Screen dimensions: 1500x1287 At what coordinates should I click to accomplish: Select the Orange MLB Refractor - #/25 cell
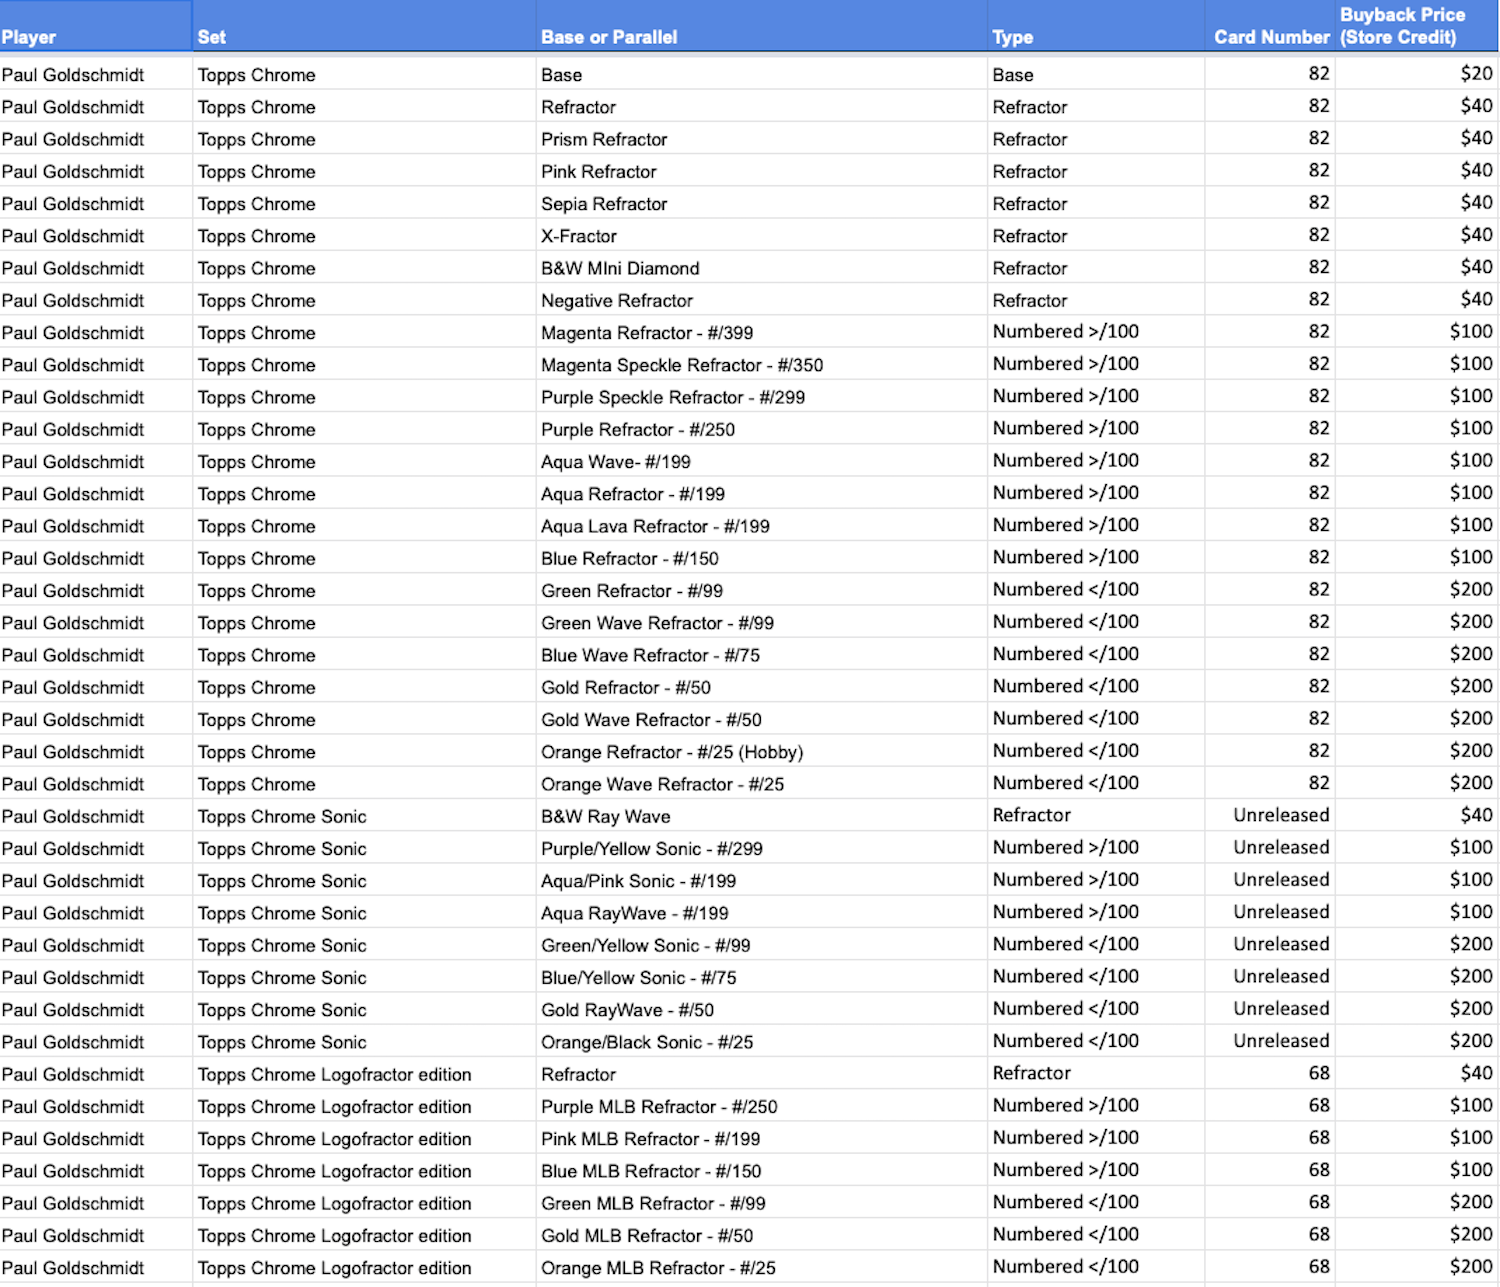tap(658, 1268)
